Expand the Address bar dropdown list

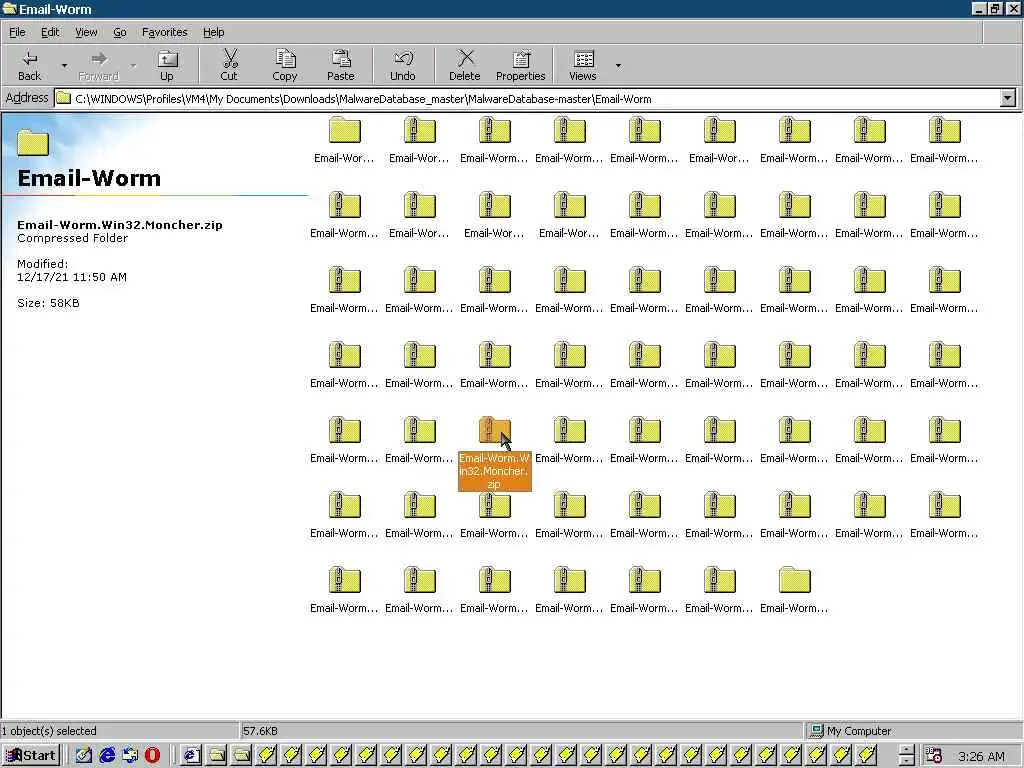point(1008,99)
